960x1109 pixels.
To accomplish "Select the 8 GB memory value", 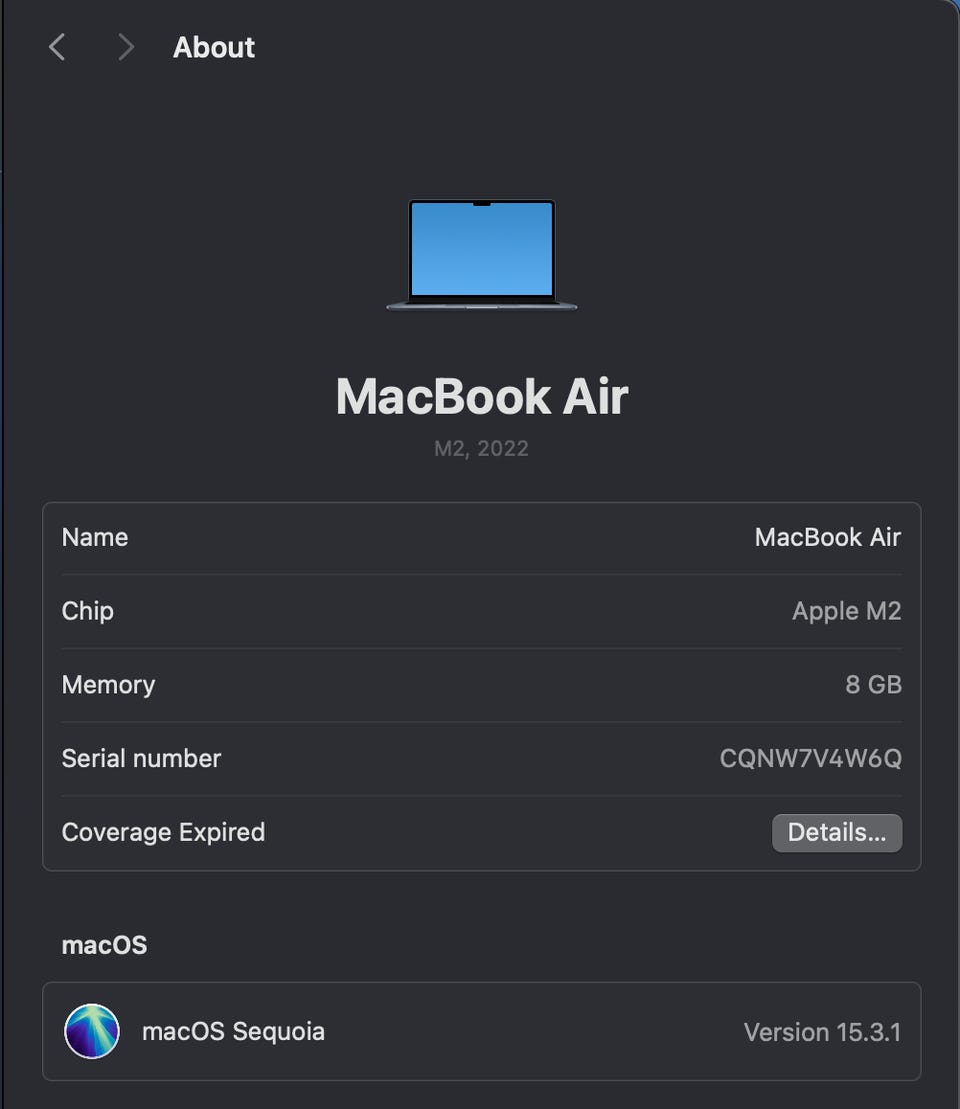I will pyautogui.click(x=874, y=685).
